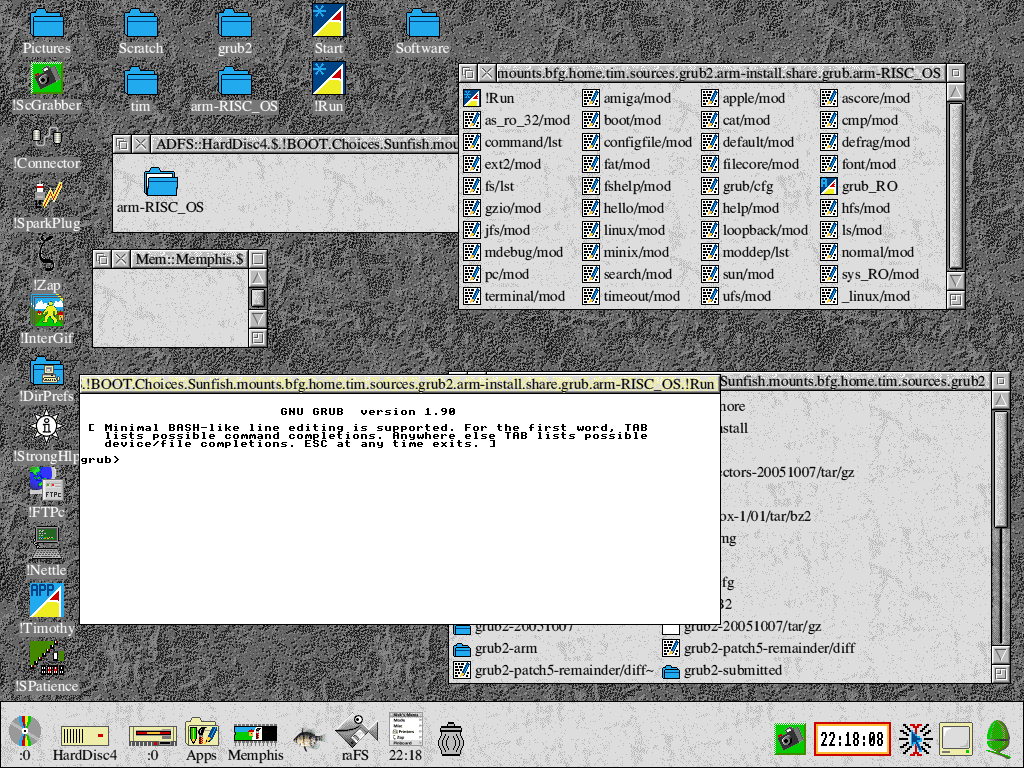Launch the !Timothy application icon
1024x768 pixels.
(46, 609)
